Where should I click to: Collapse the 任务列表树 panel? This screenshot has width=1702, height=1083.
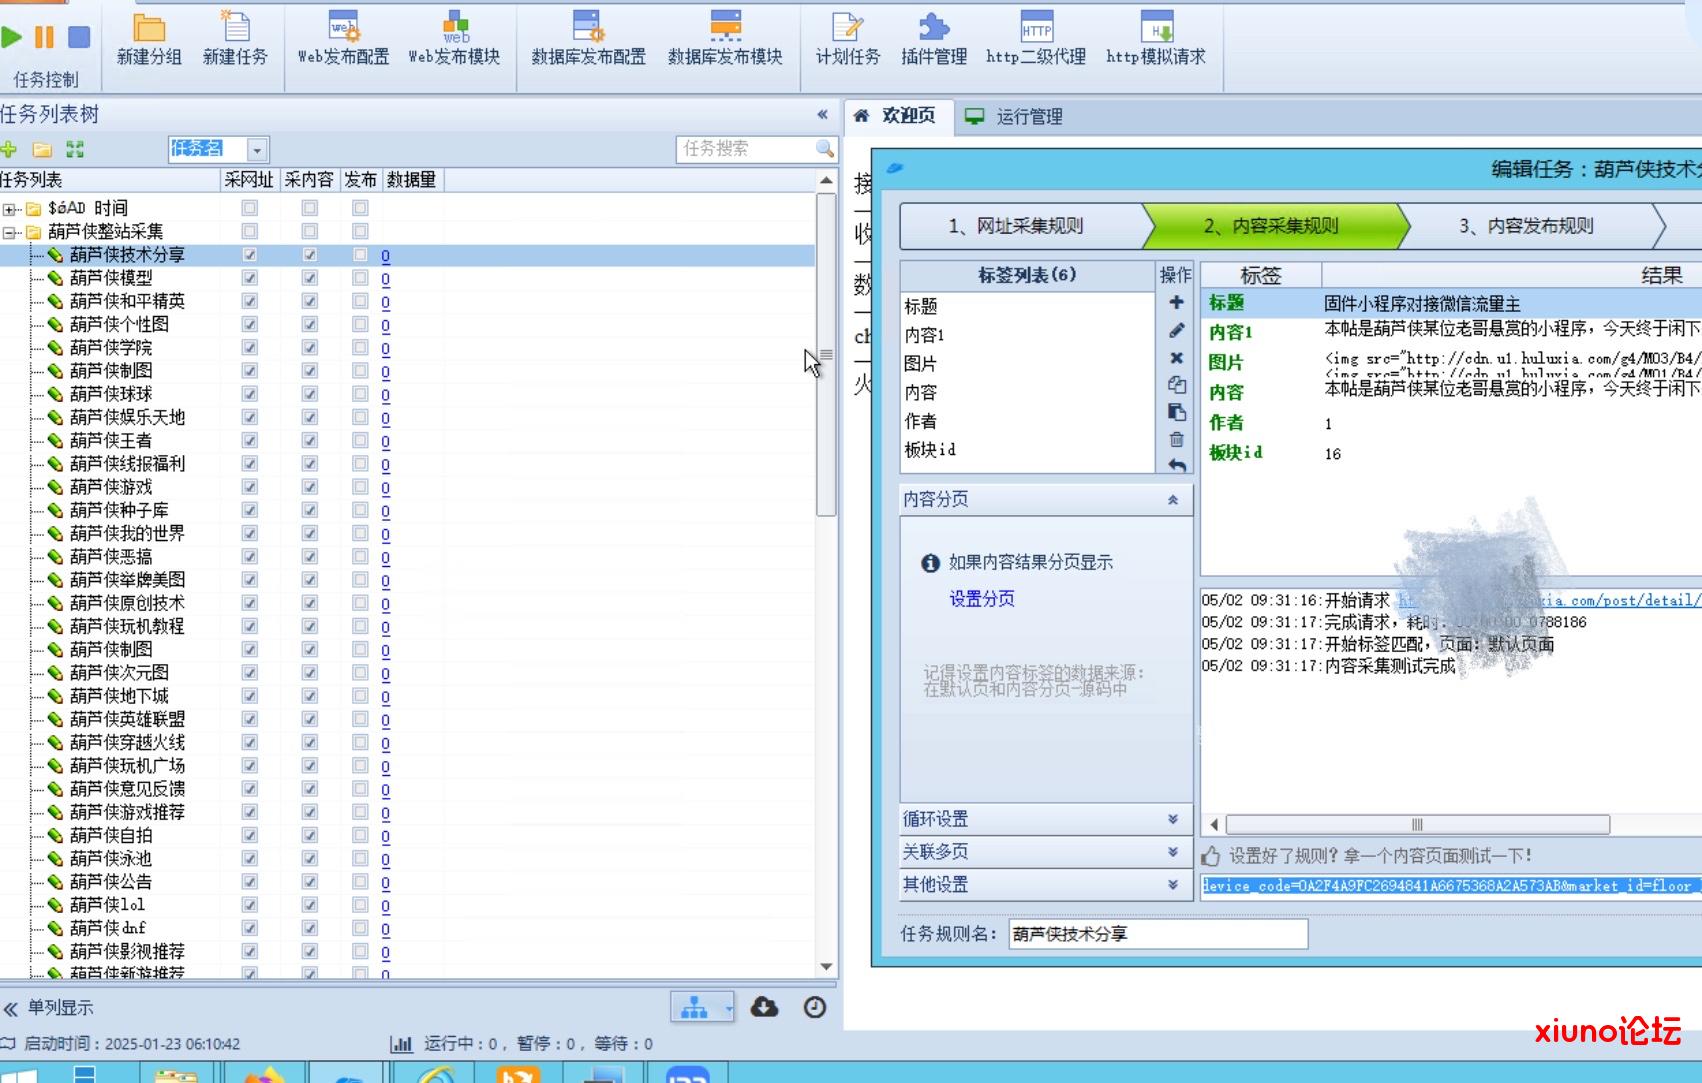click(823, 115)
